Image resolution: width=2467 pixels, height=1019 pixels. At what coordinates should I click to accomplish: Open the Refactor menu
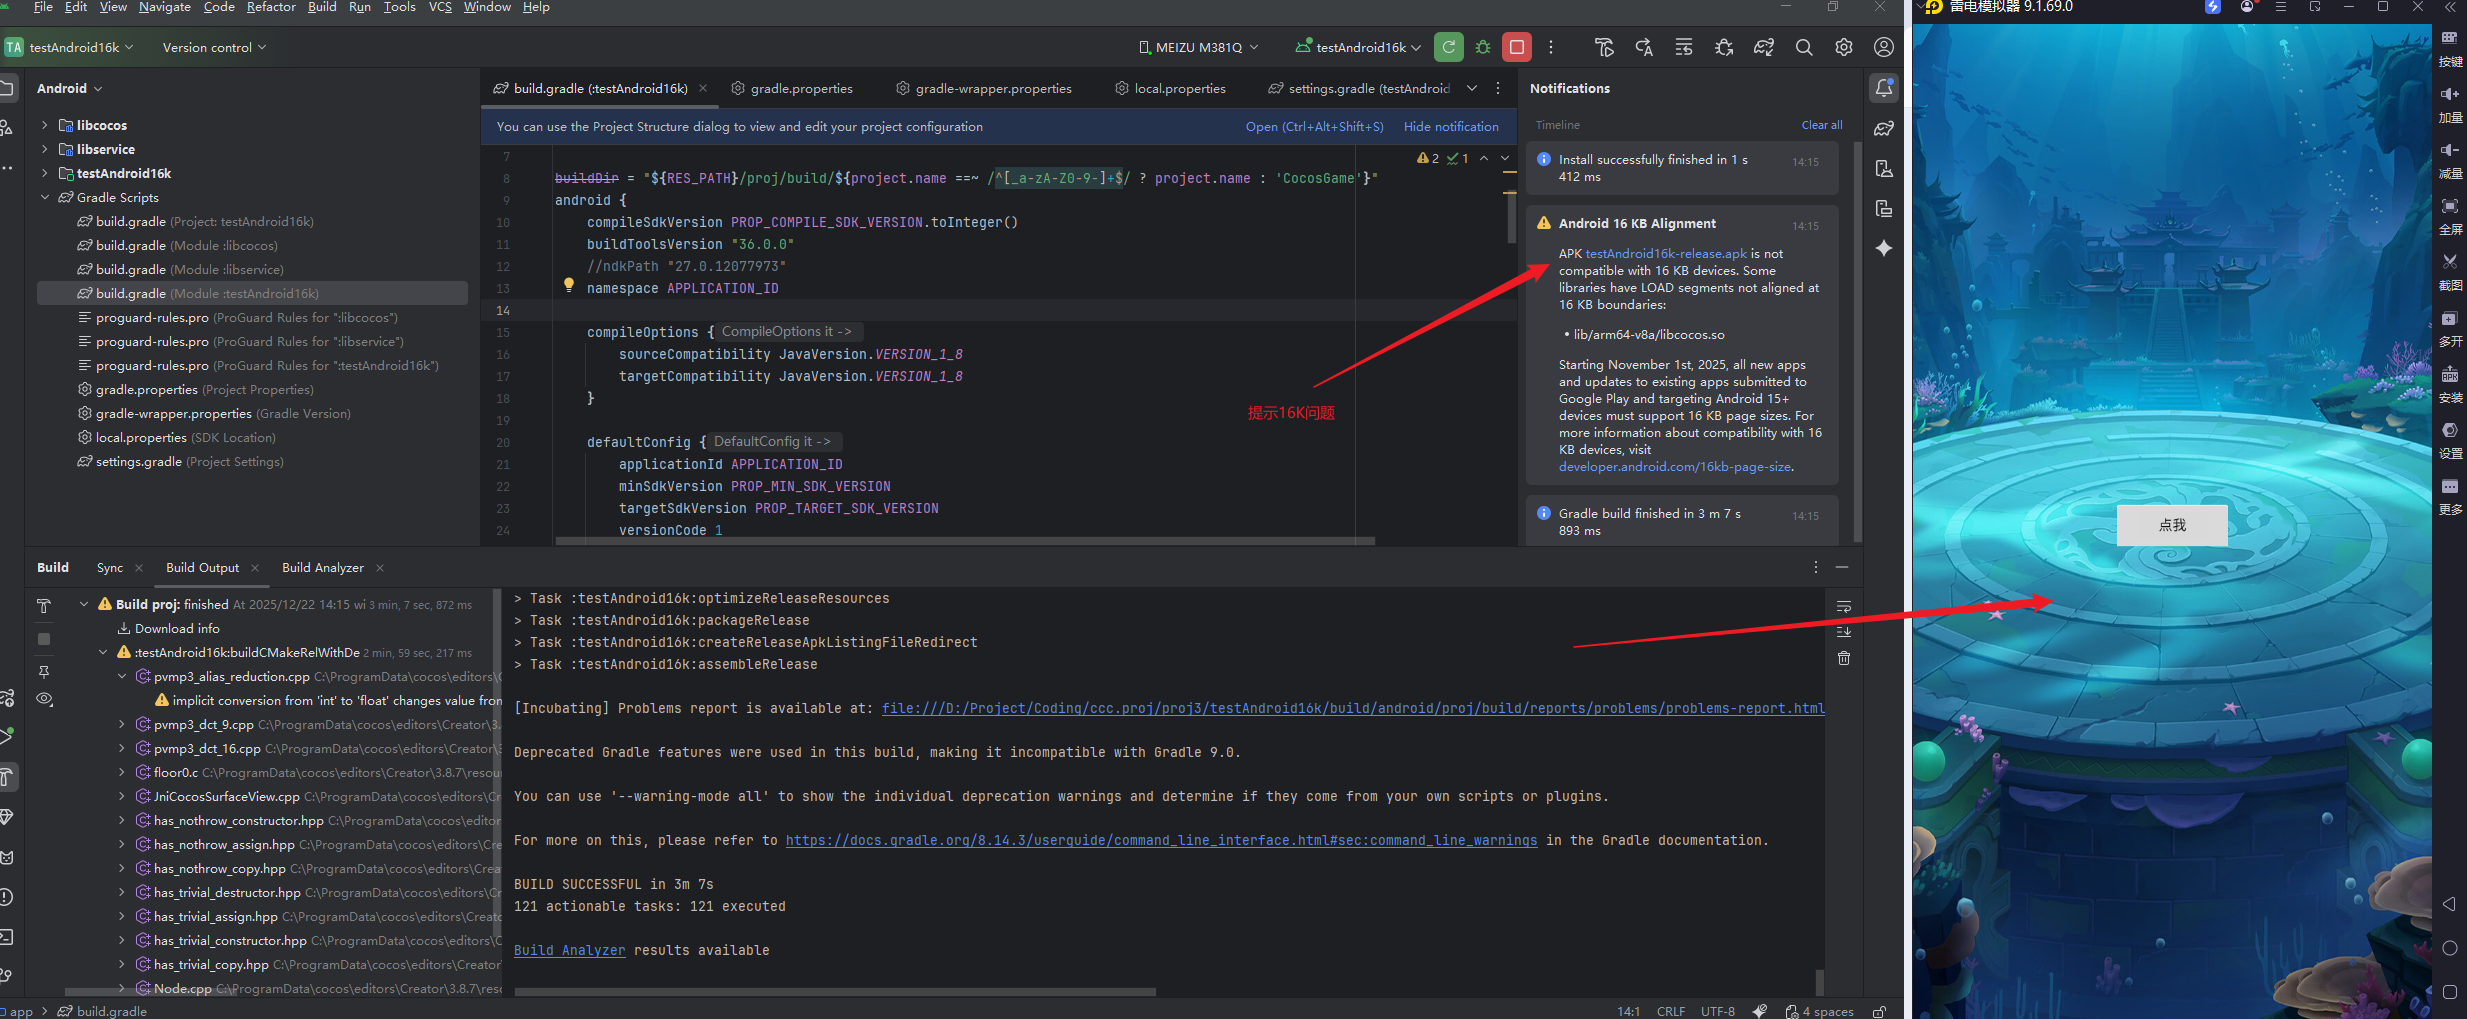[270, 7]
